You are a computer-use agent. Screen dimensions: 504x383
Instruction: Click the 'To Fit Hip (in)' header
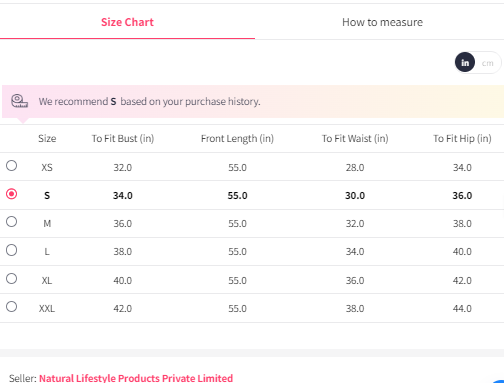[462, 138]
